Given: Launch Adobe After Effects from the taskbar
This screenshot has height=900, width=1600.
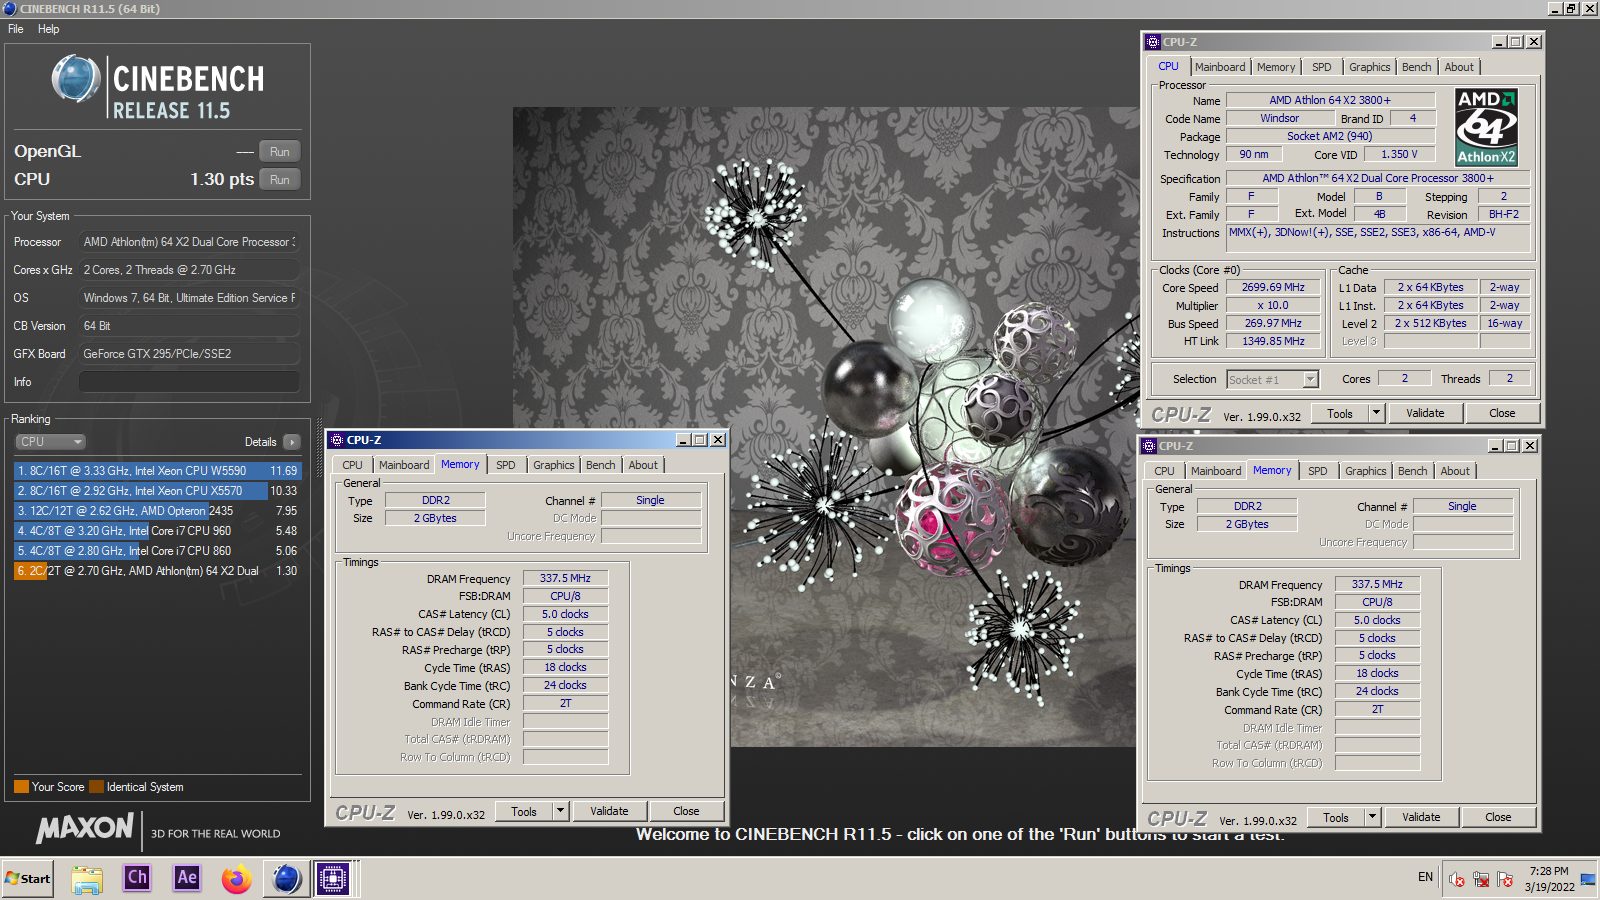Looking at the screenshot, I should (187, 878).
